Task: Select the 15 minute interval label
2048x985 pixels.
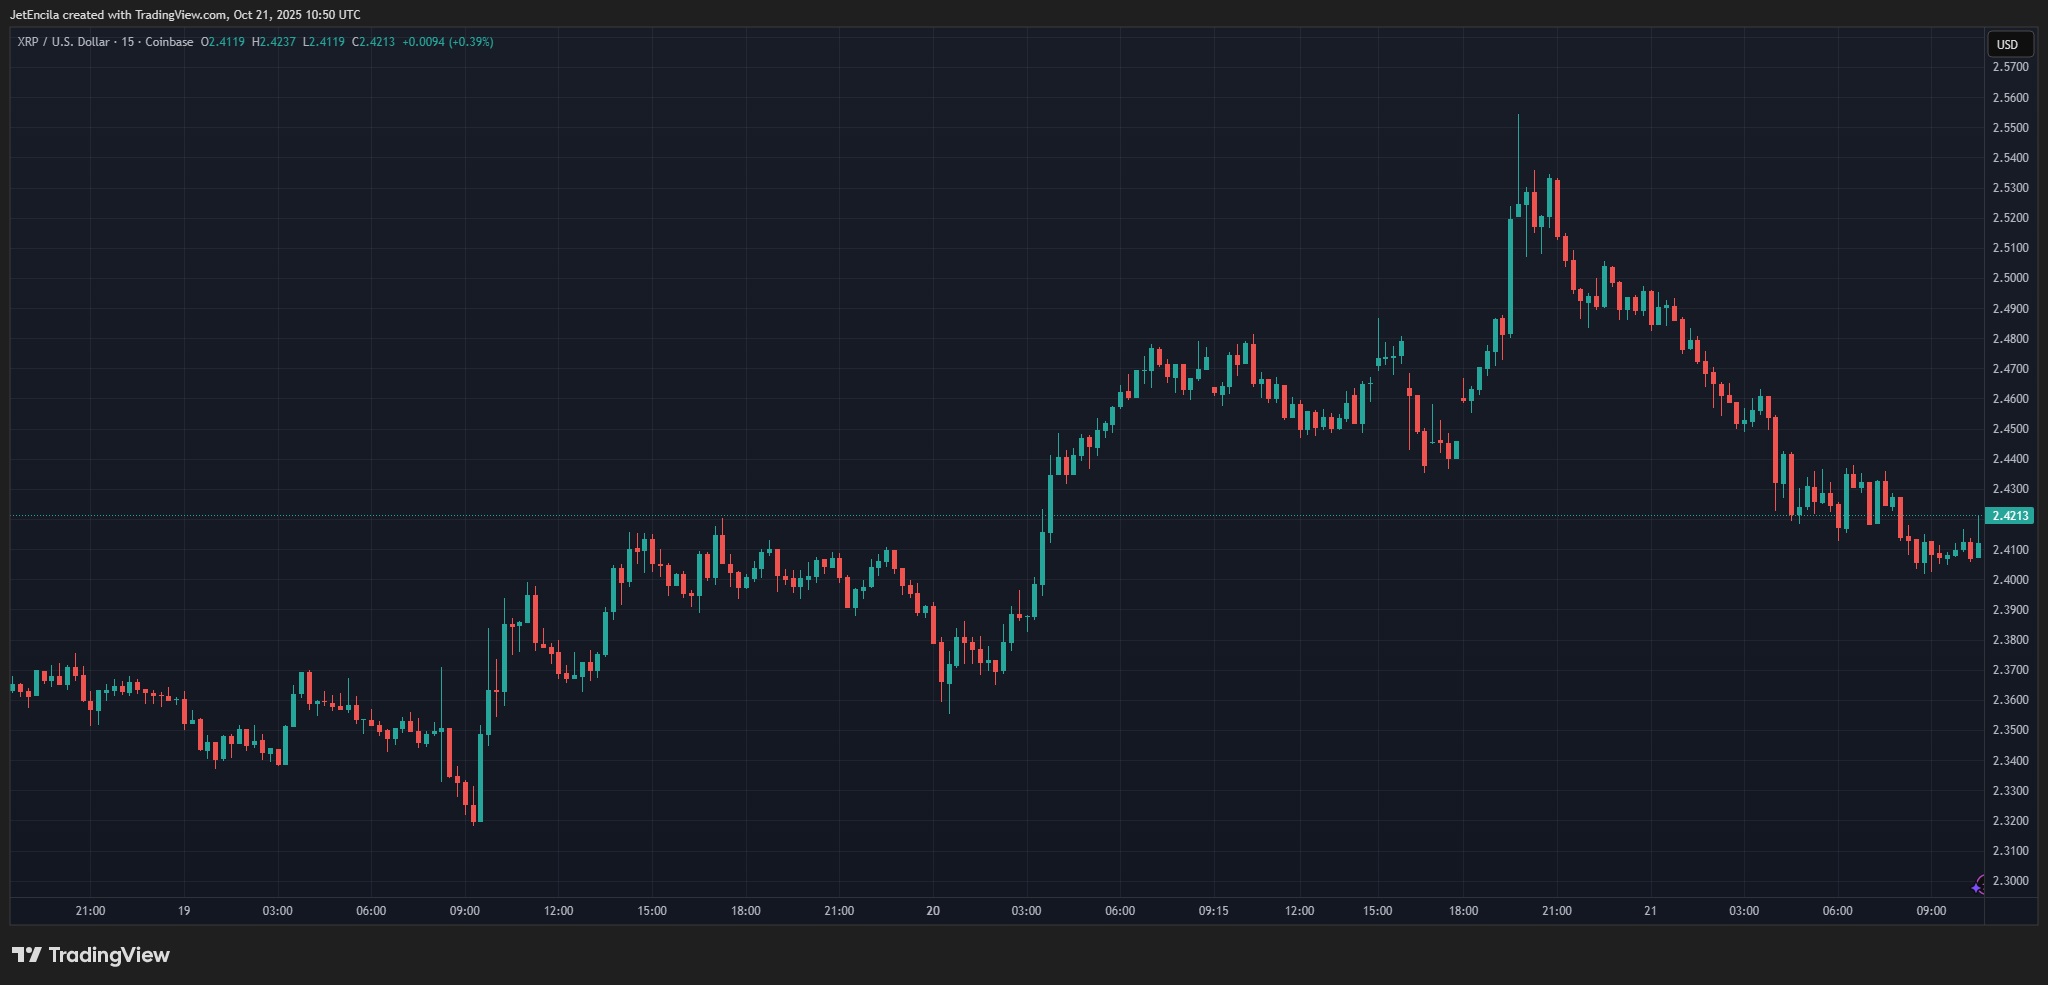Action: click(x=127, y=42)
